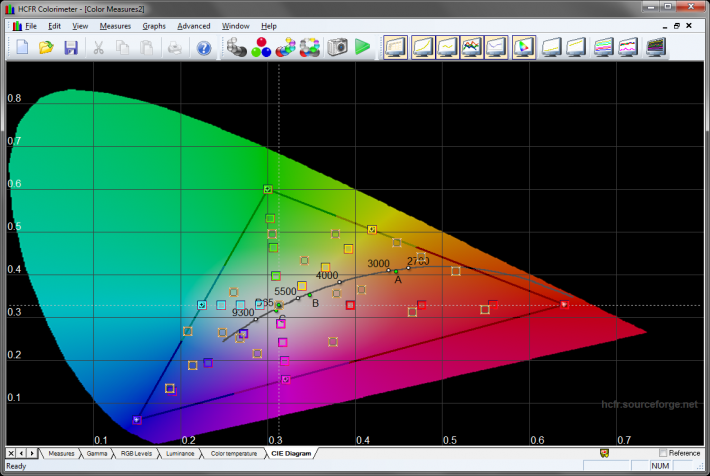Open the Window menu
The height and width of the screenshot is (476, 710).
(235, 26)
